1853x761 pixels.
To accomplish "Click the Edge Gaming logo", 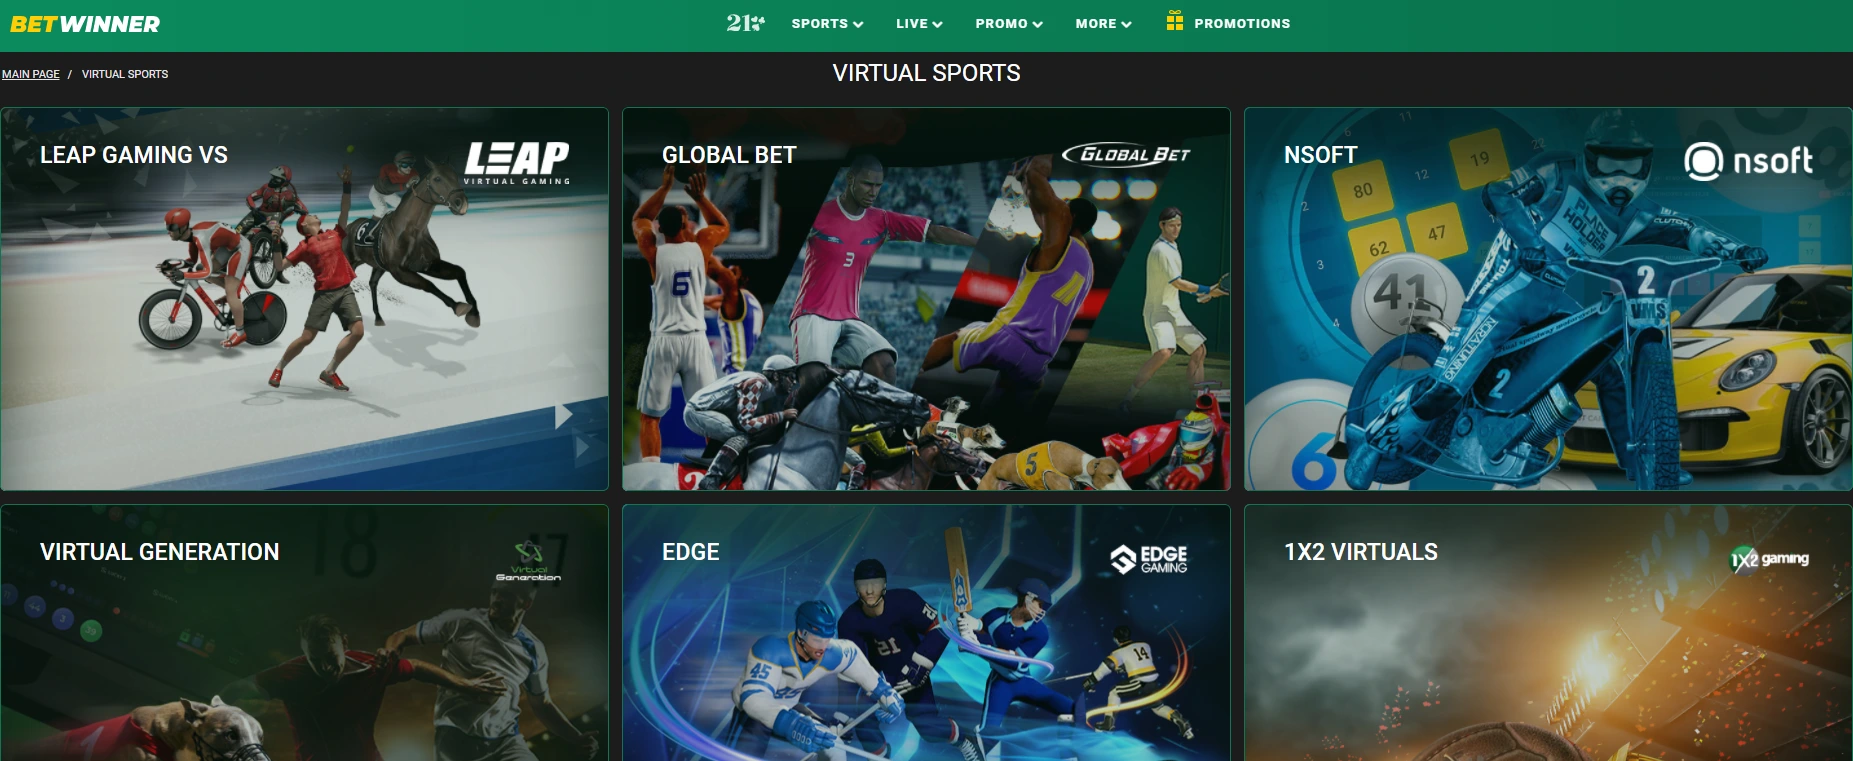I will [1149, 559].
